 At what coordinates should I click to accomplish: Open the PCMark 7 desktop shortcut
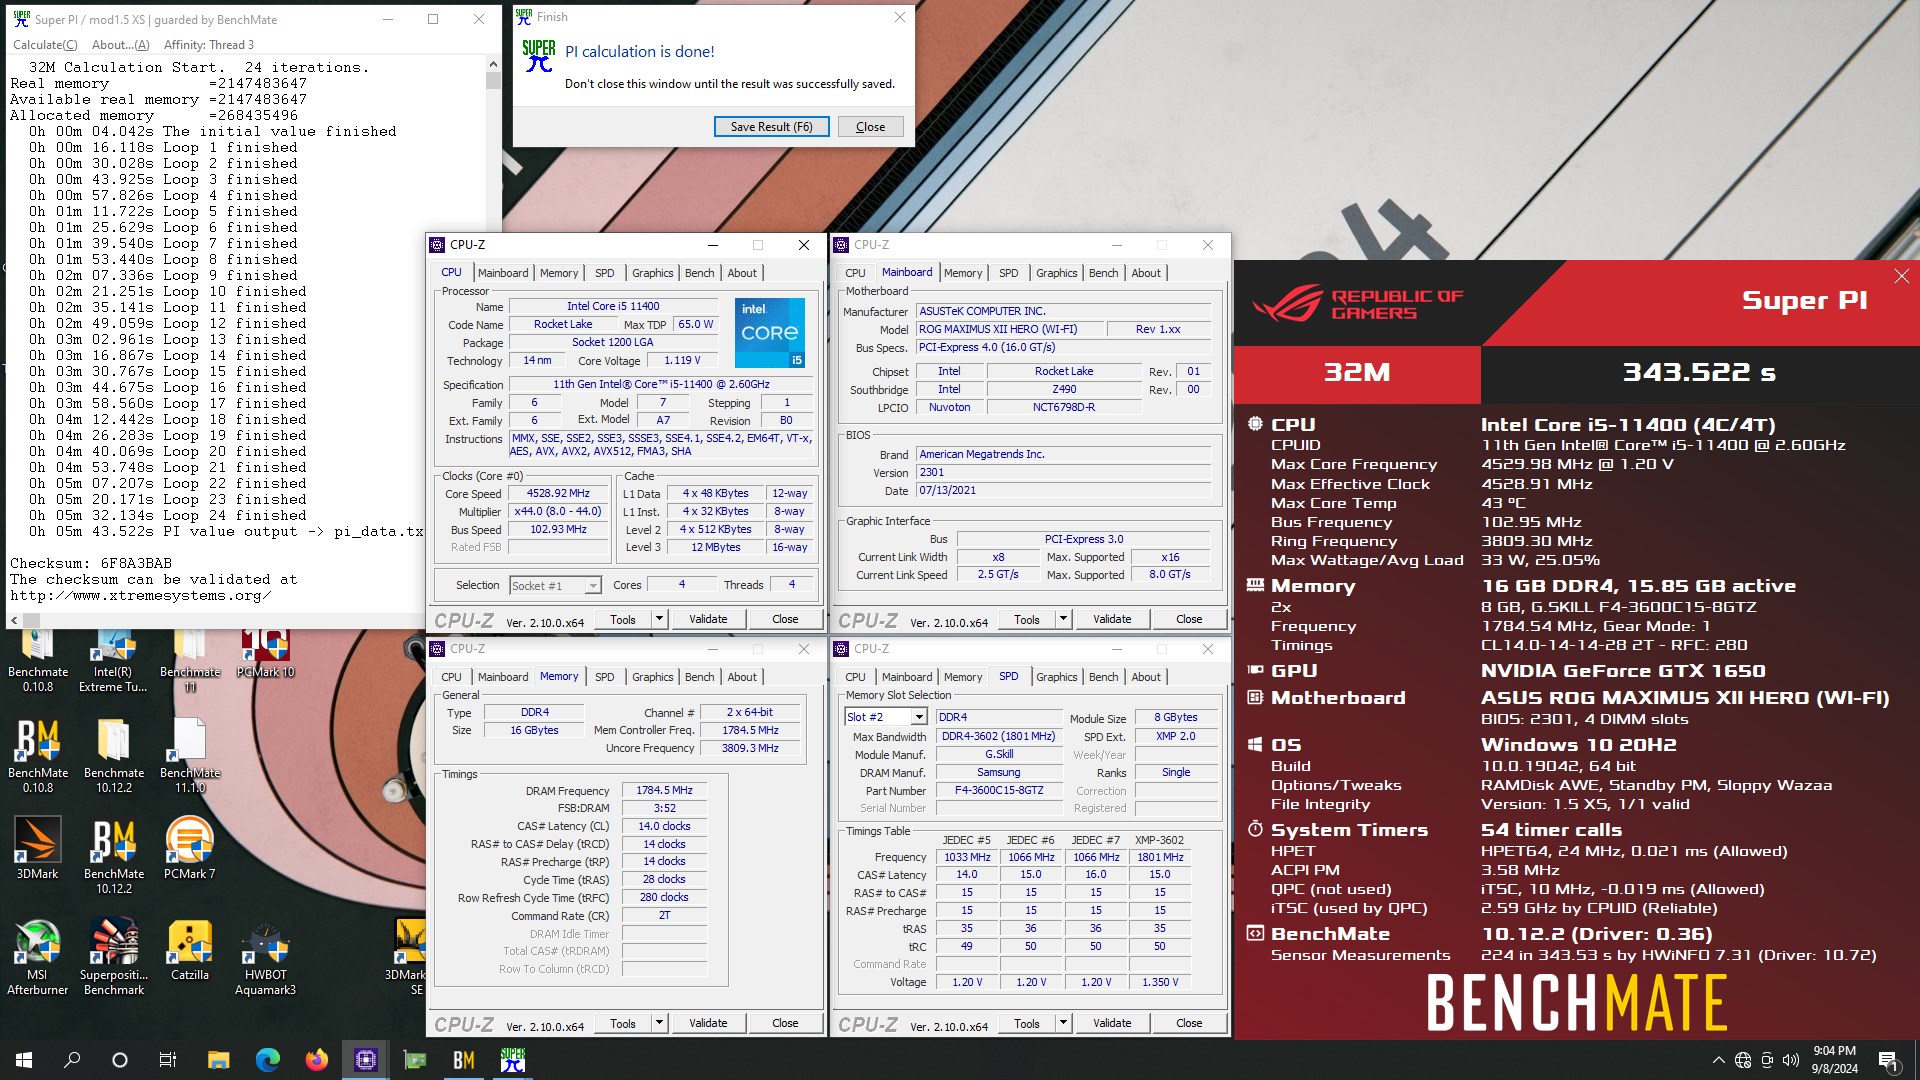pyautogui.click(x=189, y=848)
